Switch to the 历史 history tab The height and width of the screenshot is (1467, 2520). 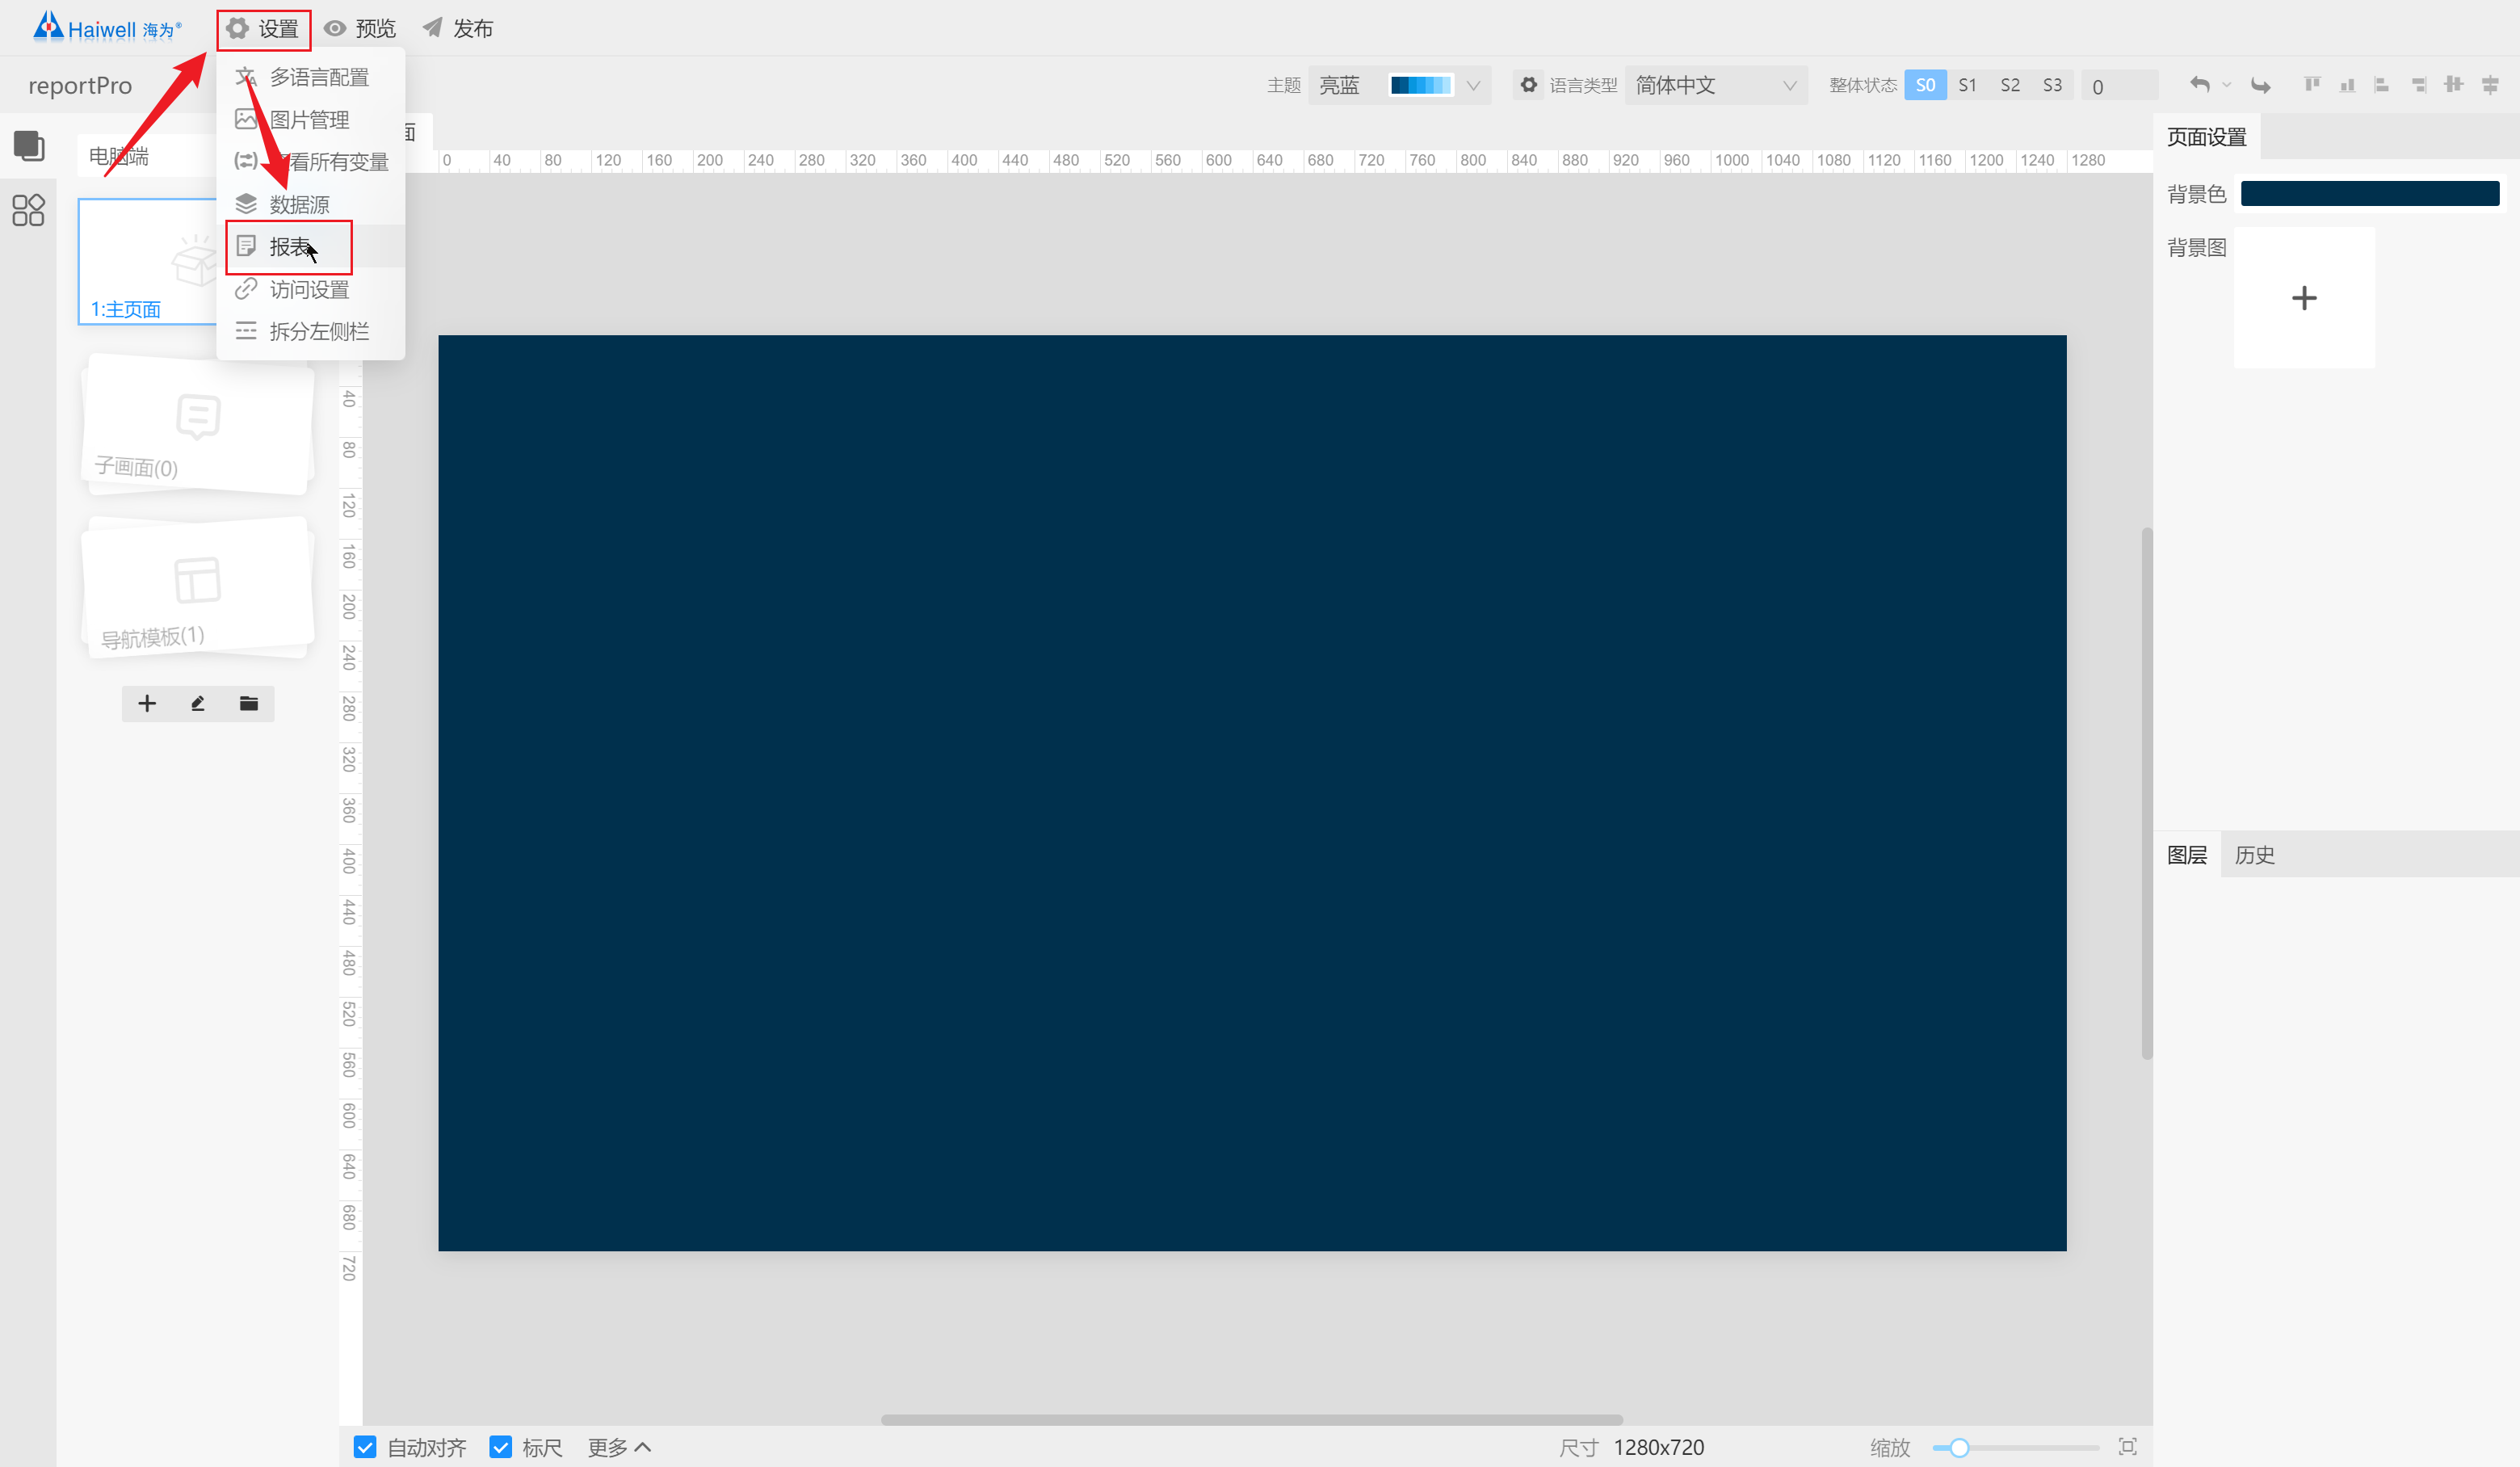click(2254, 855)
